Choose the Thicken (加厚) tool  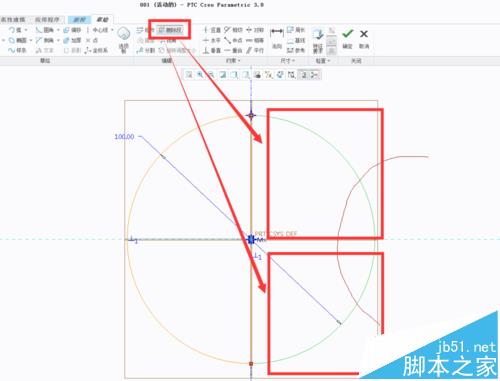72,40
